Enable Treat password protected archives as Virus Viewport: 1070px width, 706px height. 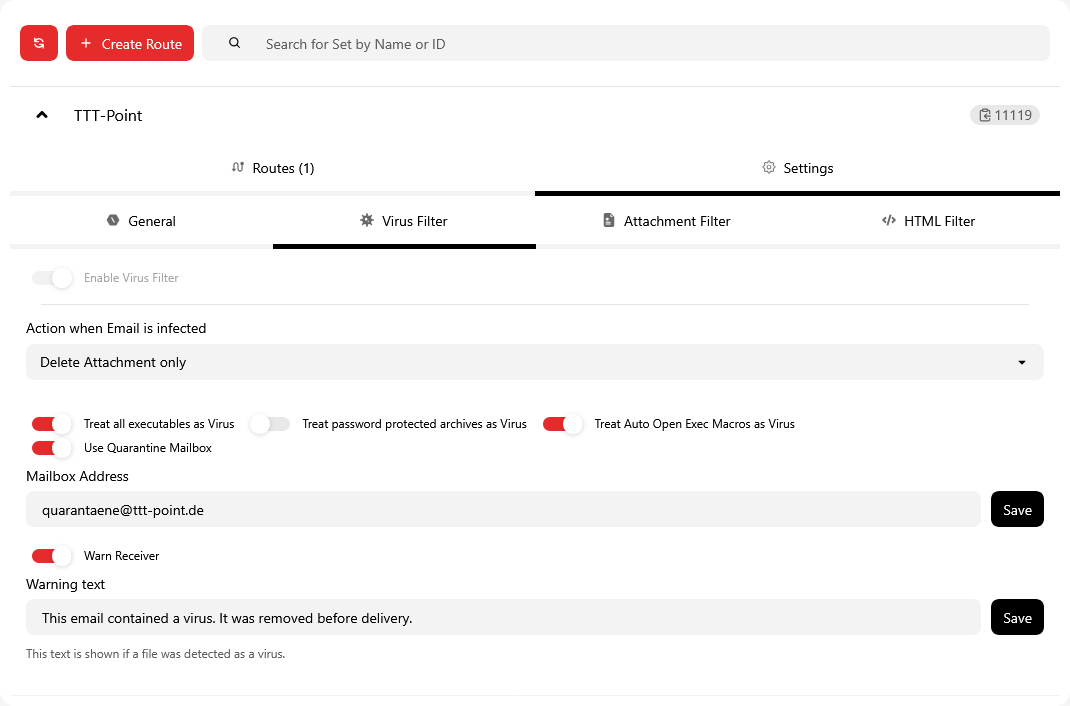point(270,424)
